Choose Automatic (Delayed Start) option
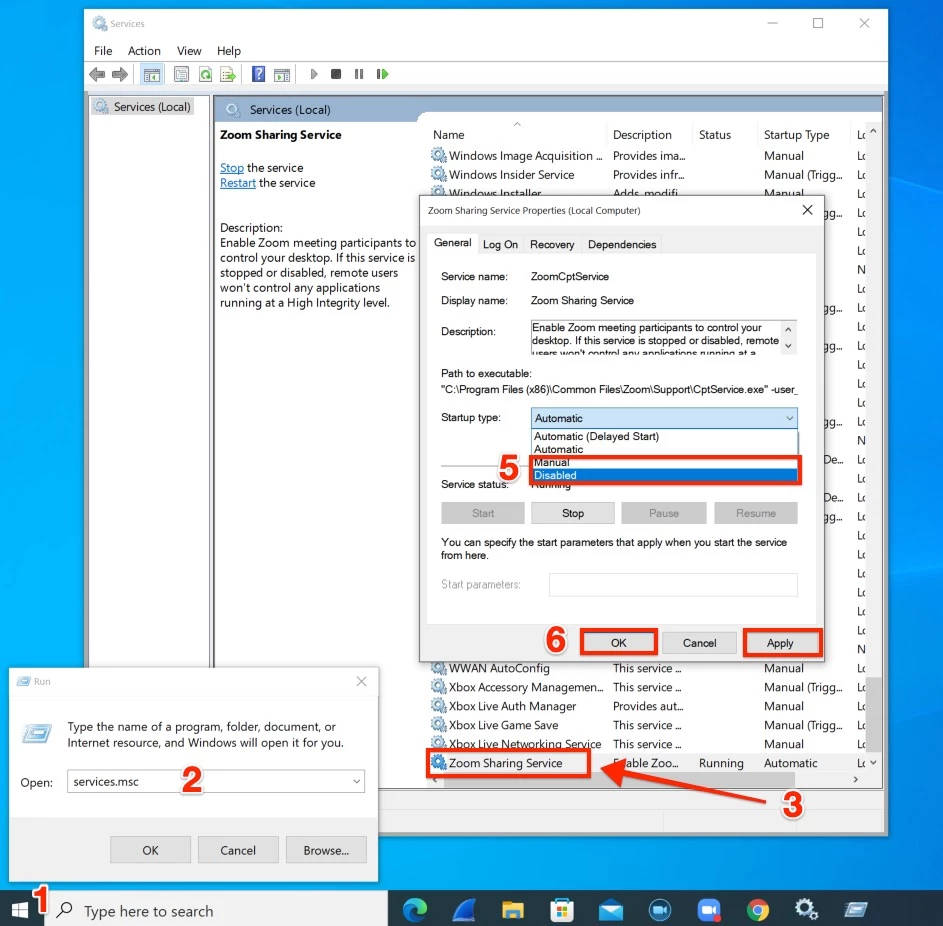Screen dimensions: 943x926 coord(664,437)
